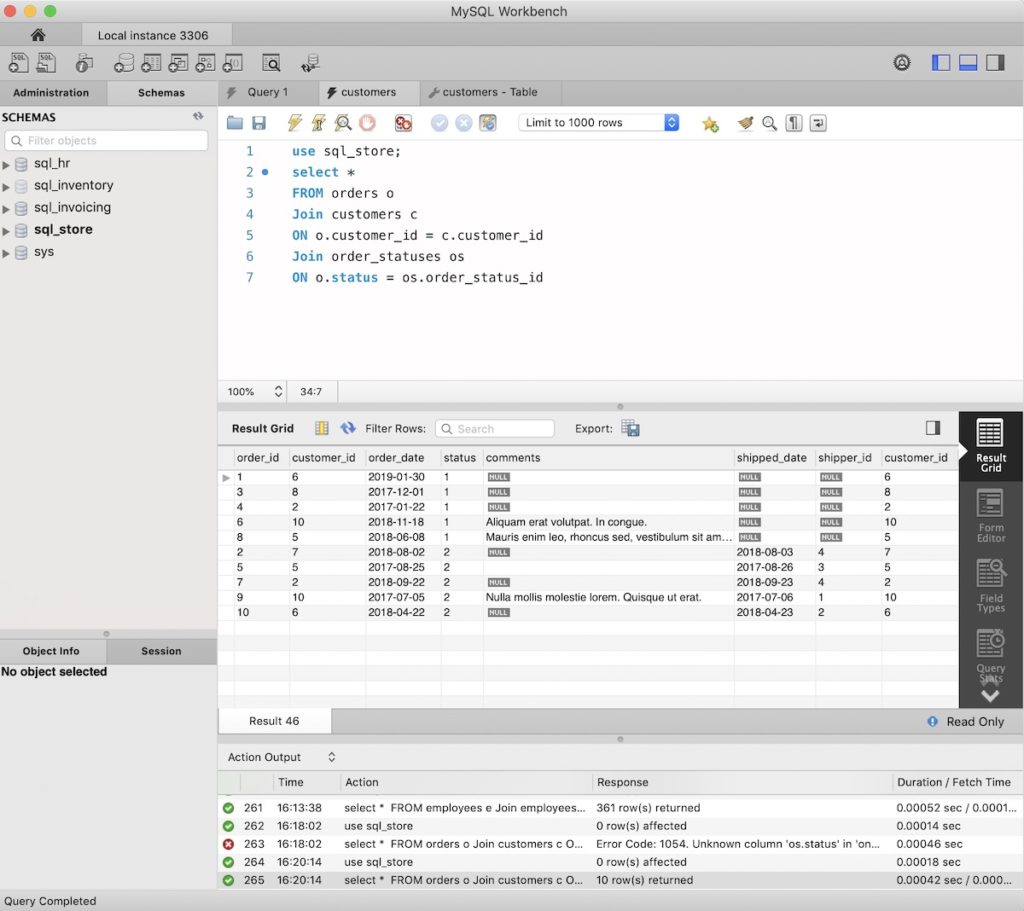Create a new function icon

point(232,63)
